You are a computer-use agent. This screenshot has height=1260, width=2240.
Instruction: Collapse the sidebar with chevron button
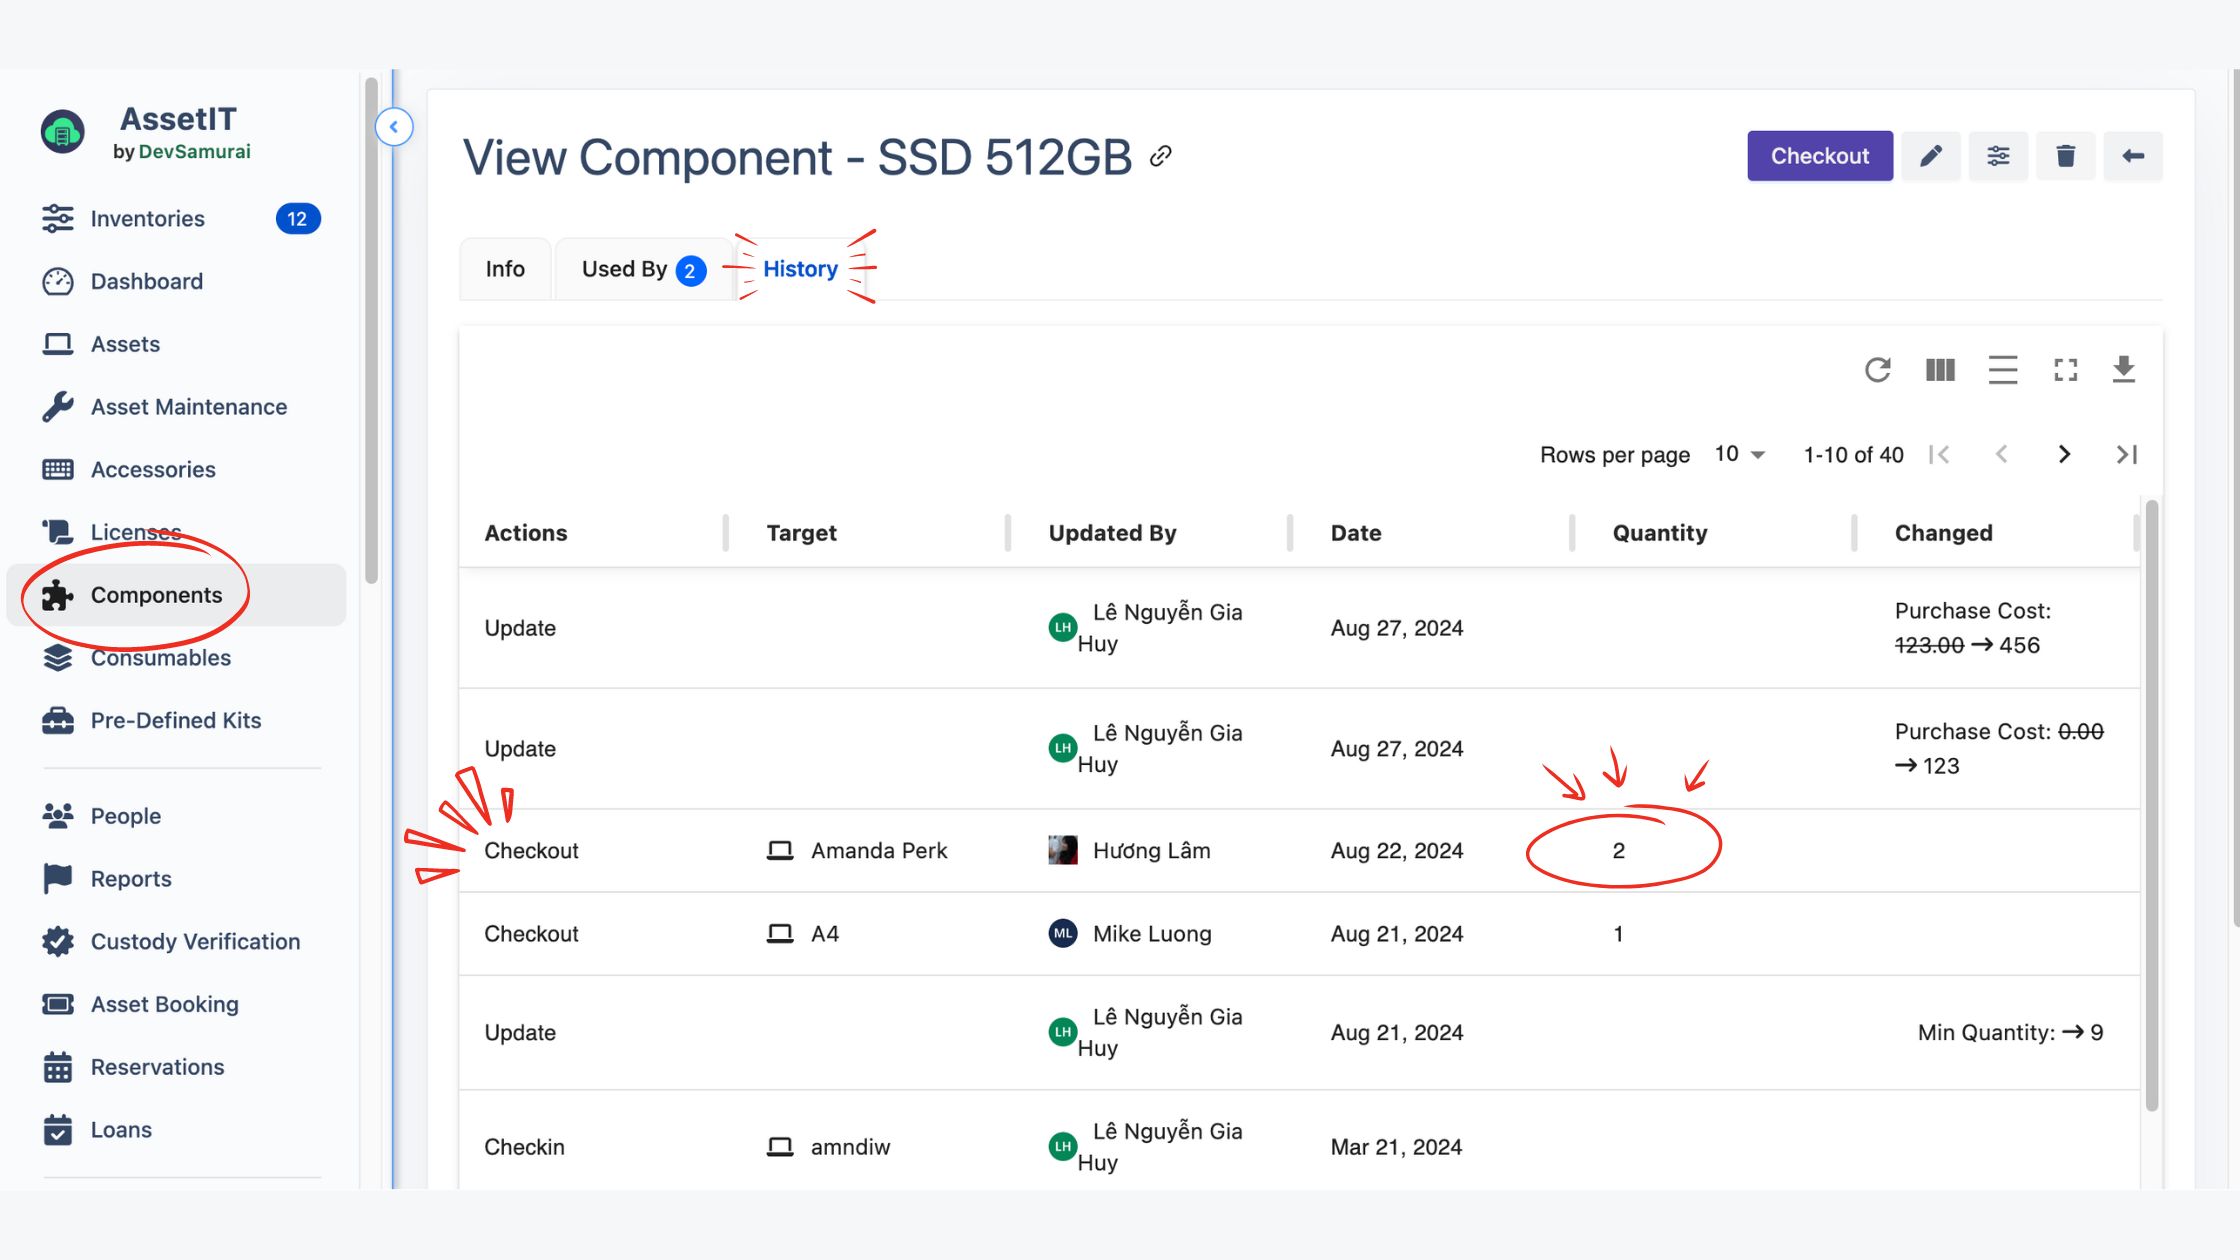click(x=394, y=127)
